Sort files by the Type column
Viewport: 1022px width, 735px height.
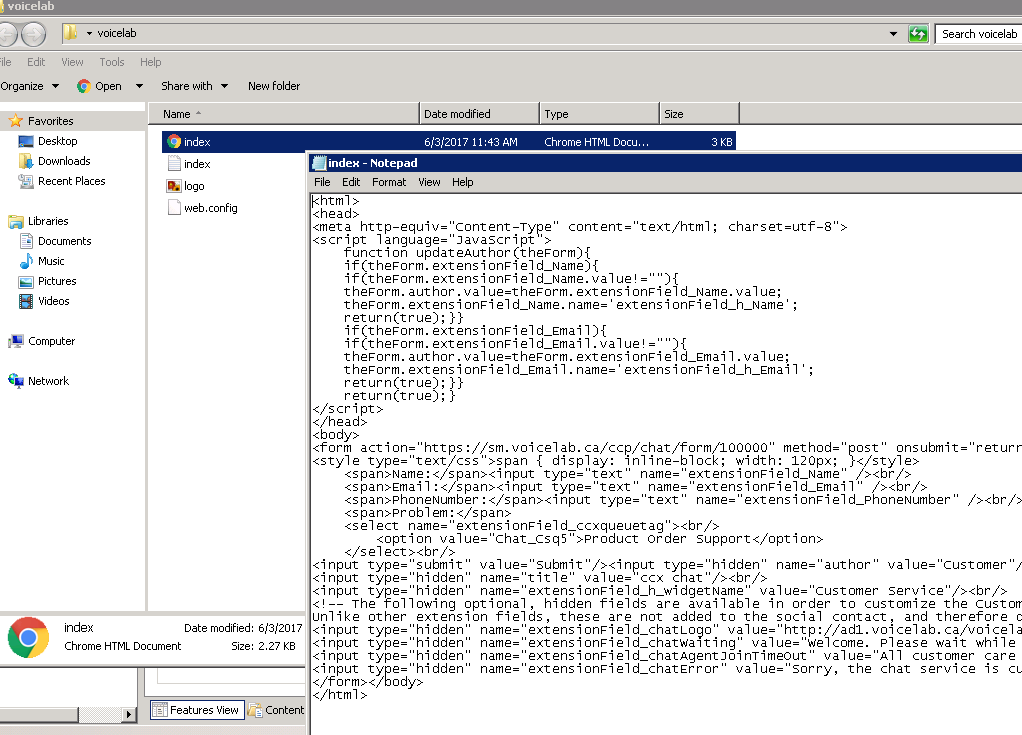[600, 113]
